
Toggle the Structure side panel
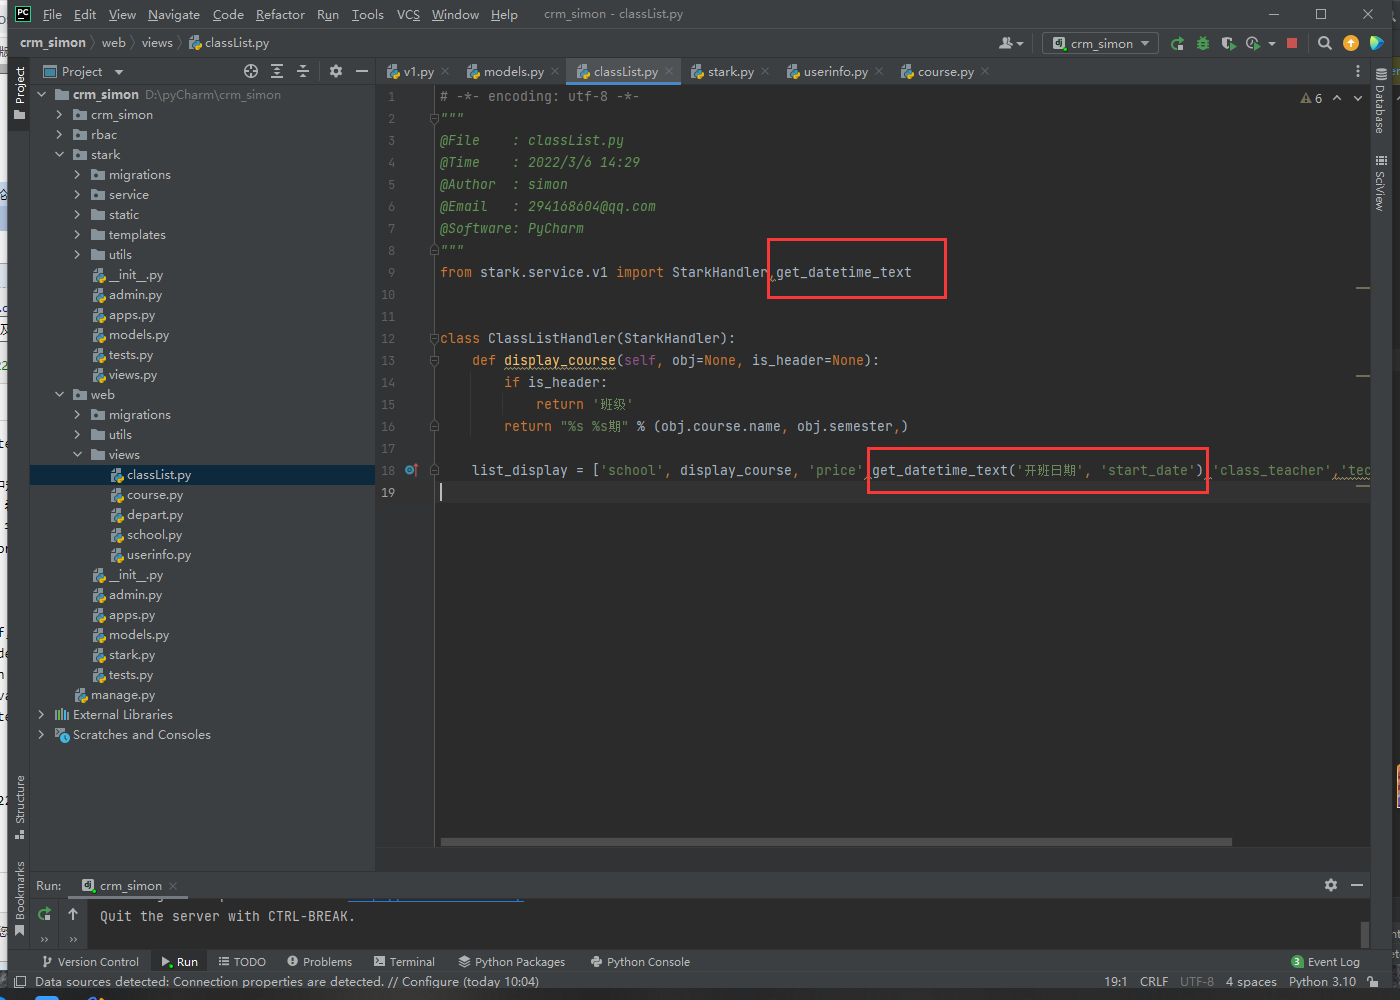tap(20, 805)
